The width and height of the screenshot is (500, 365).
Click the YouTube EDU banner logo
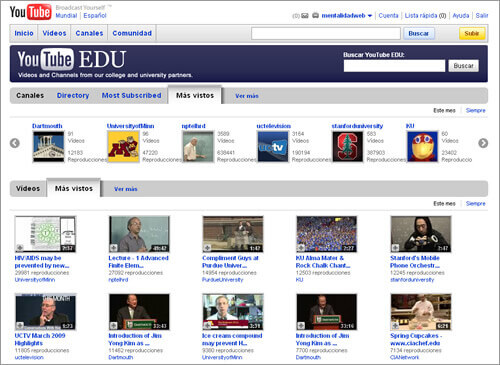pyautogui.click(x=72, y=59)
